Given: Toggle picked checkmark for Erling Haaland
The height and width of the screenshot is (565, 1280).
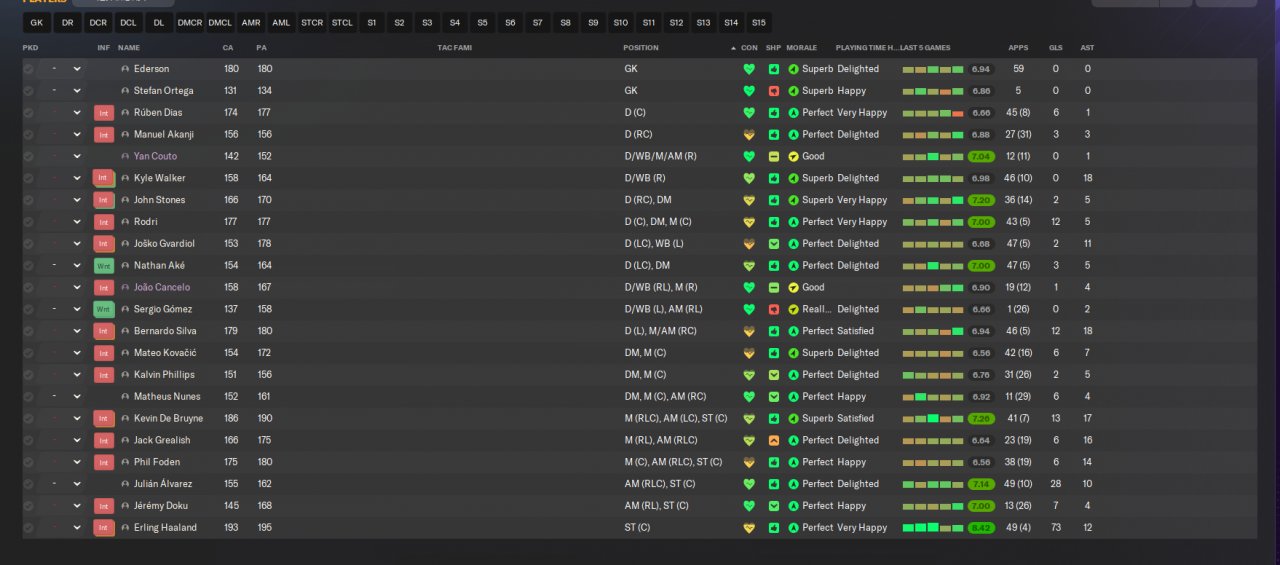Looking at the screenshot, I should (x=28, y=528).
